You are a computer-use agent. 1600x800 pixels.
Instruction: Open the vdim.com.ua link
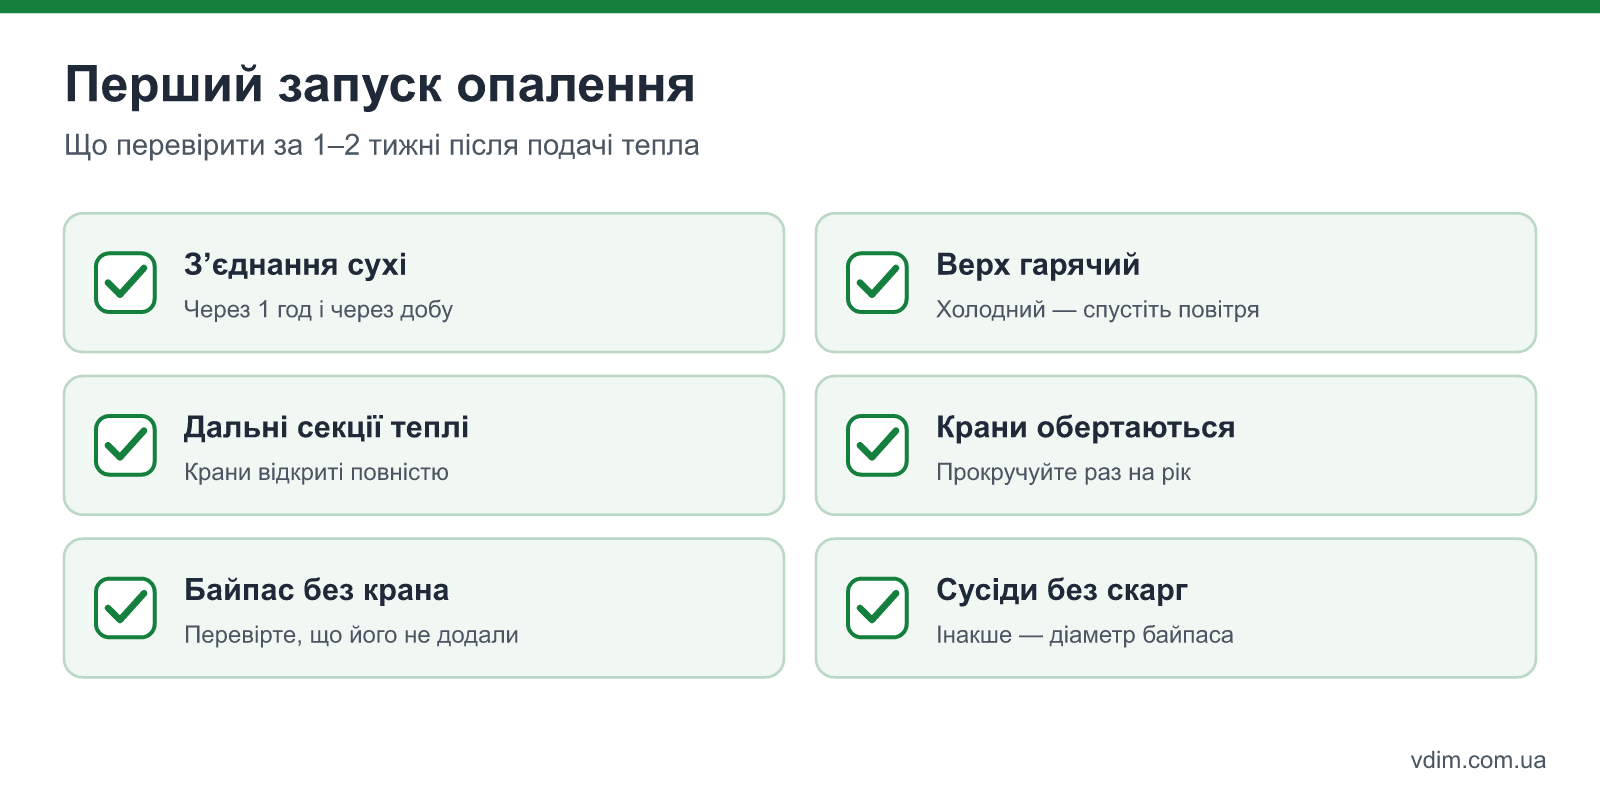pyautogui.click(x=1478, y=760)
